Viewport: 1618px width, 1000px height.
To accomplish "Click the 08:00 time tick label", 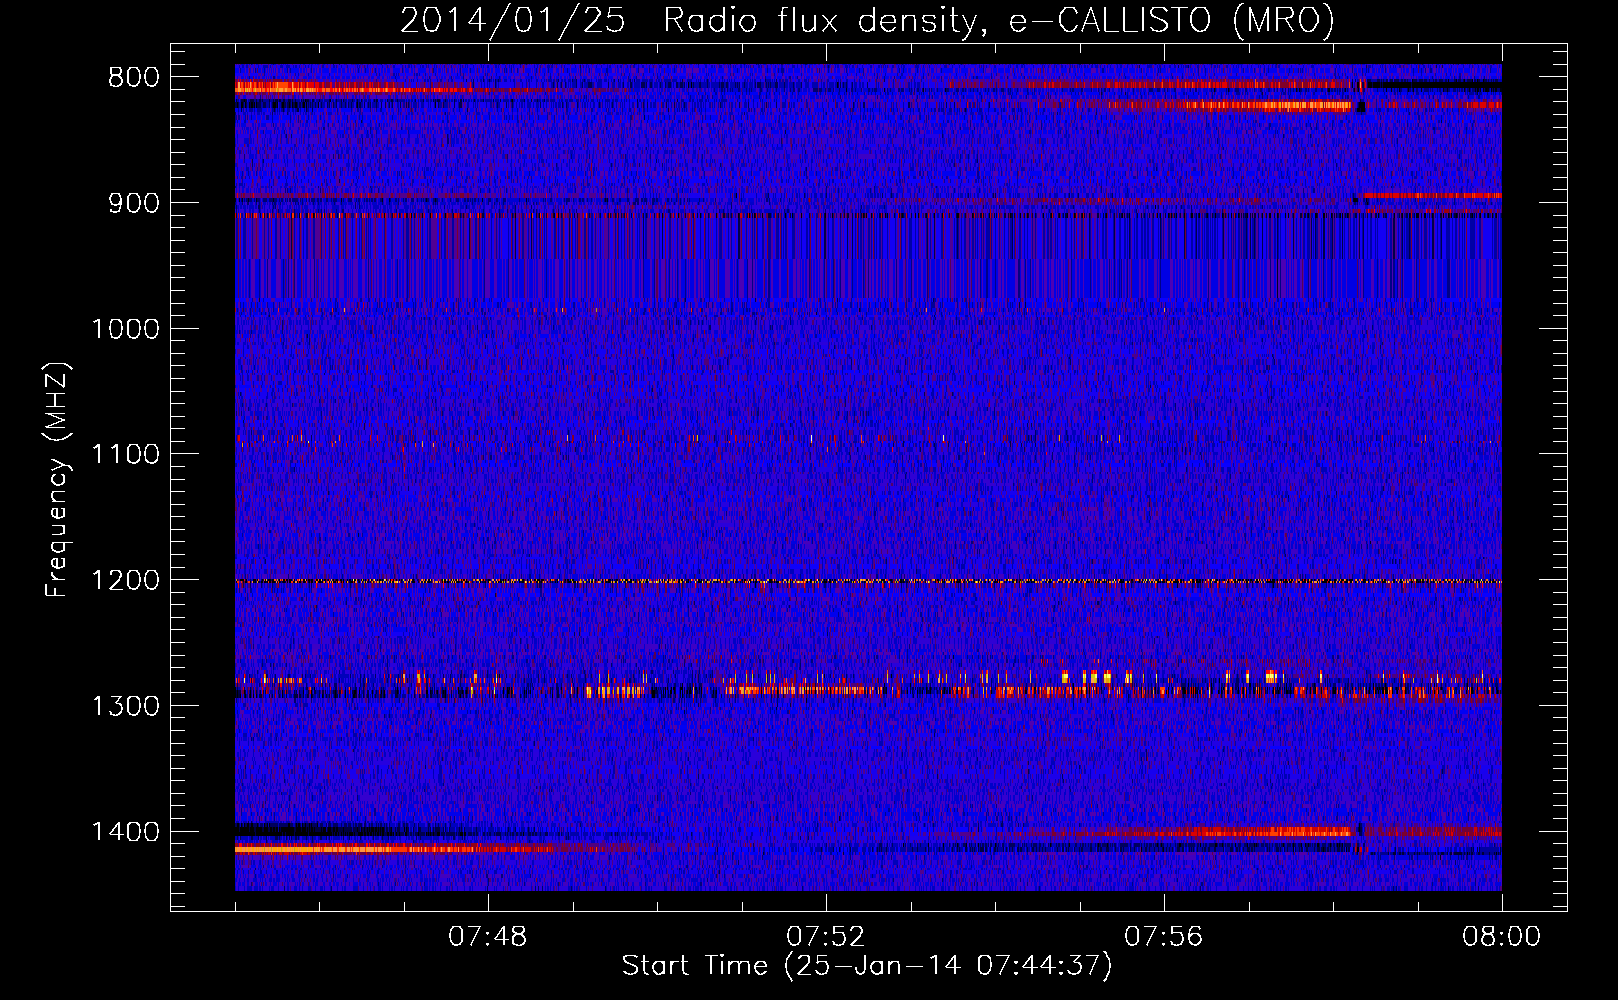I will [1501, 937].
